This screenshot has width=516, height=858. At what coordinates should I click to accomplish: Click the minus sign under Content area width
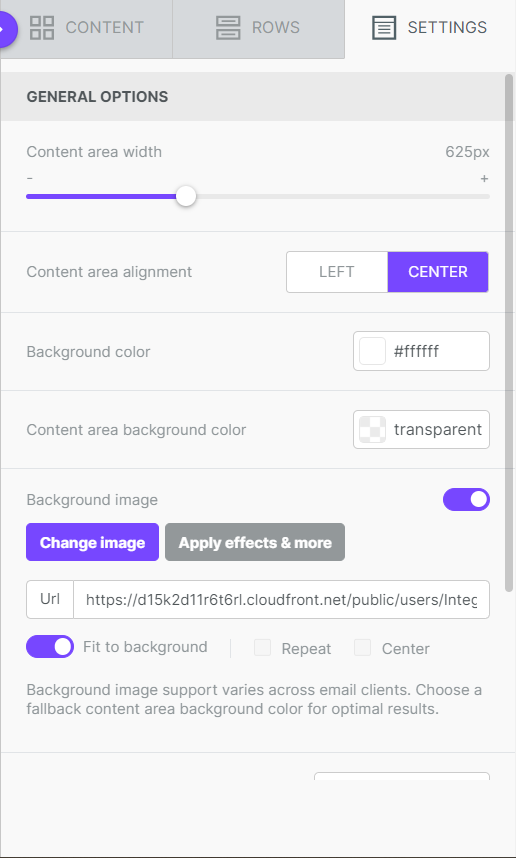[x=30, y=178]
